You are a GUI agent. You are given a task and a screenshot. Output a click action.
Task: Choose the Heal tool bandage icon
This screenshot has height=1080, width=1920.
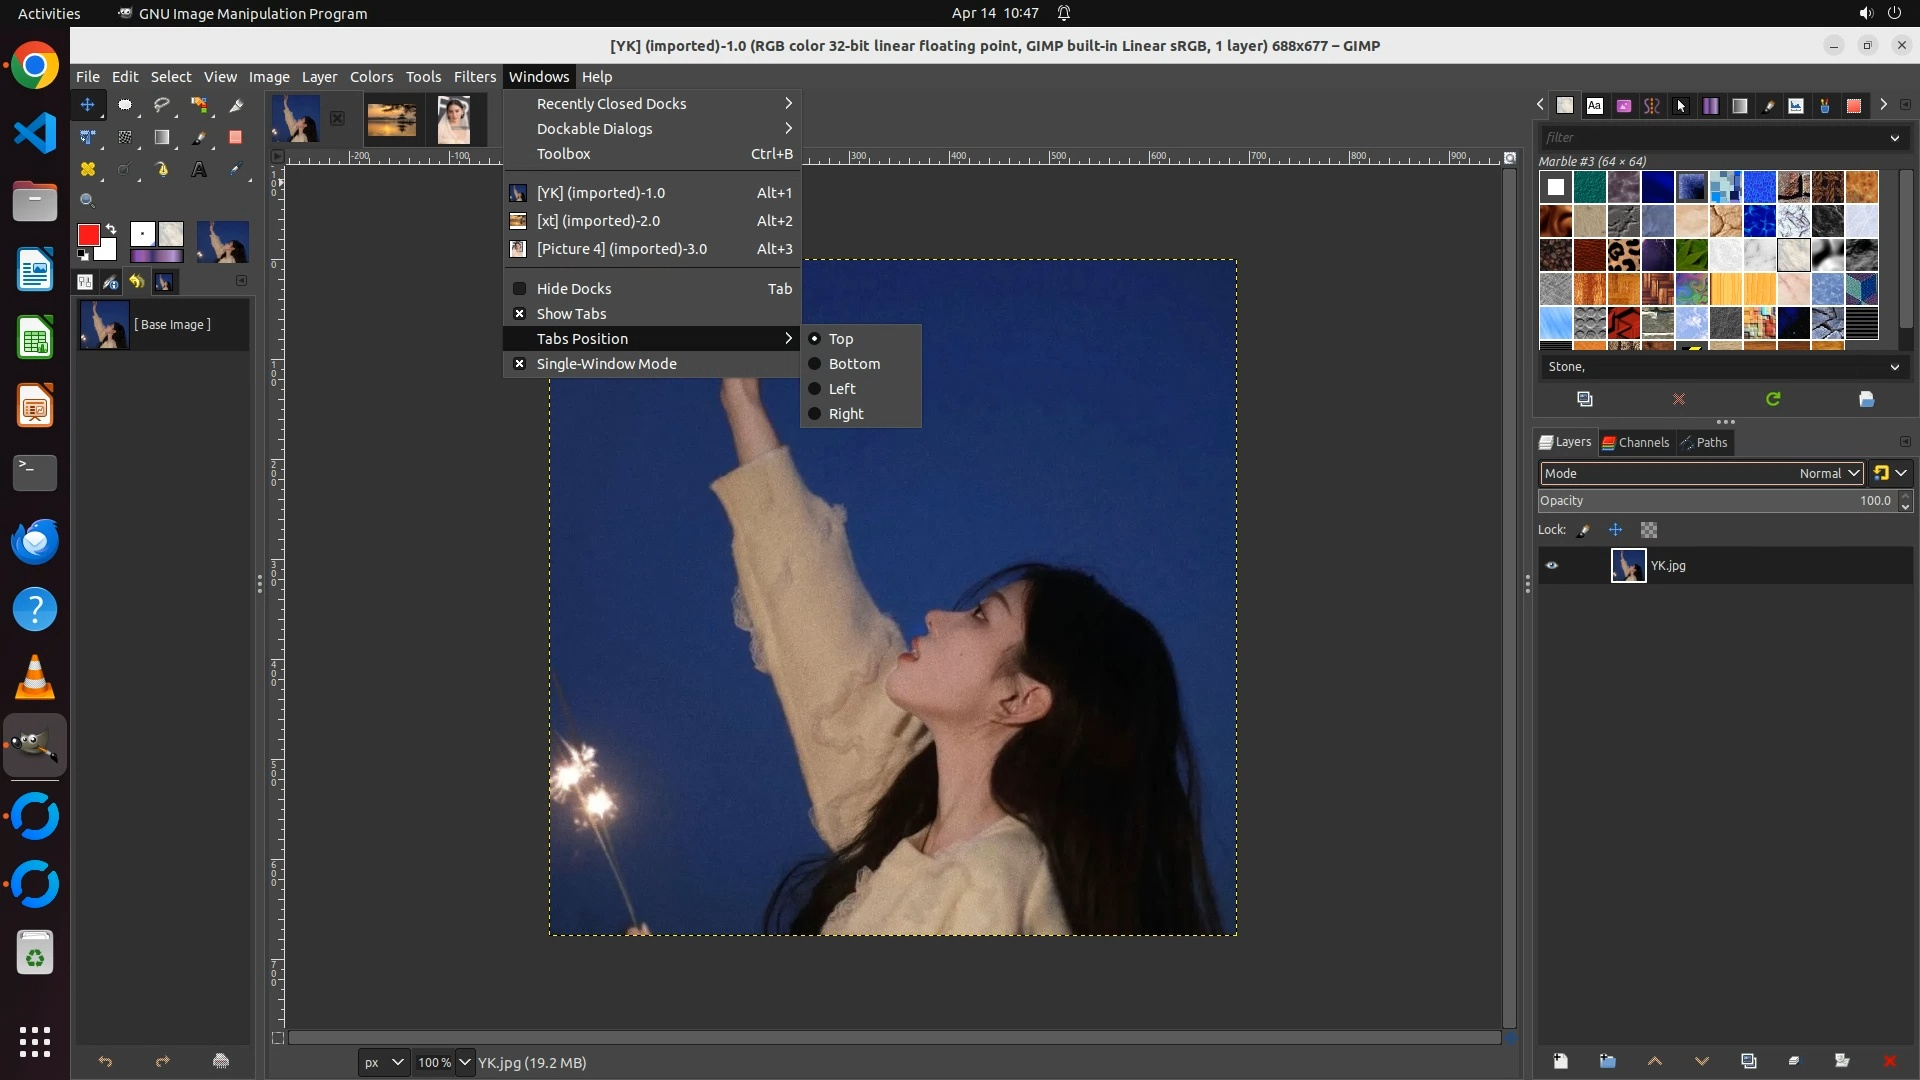88,170
